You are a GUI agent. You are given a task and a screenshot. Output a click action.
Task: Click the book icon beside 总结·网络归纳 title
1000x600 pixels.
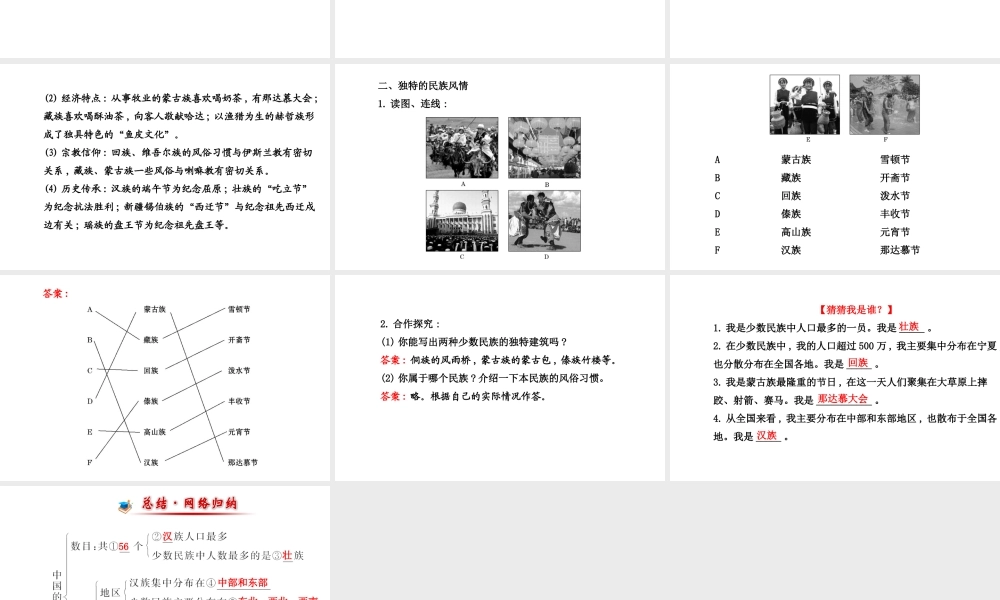pos(125,506)
